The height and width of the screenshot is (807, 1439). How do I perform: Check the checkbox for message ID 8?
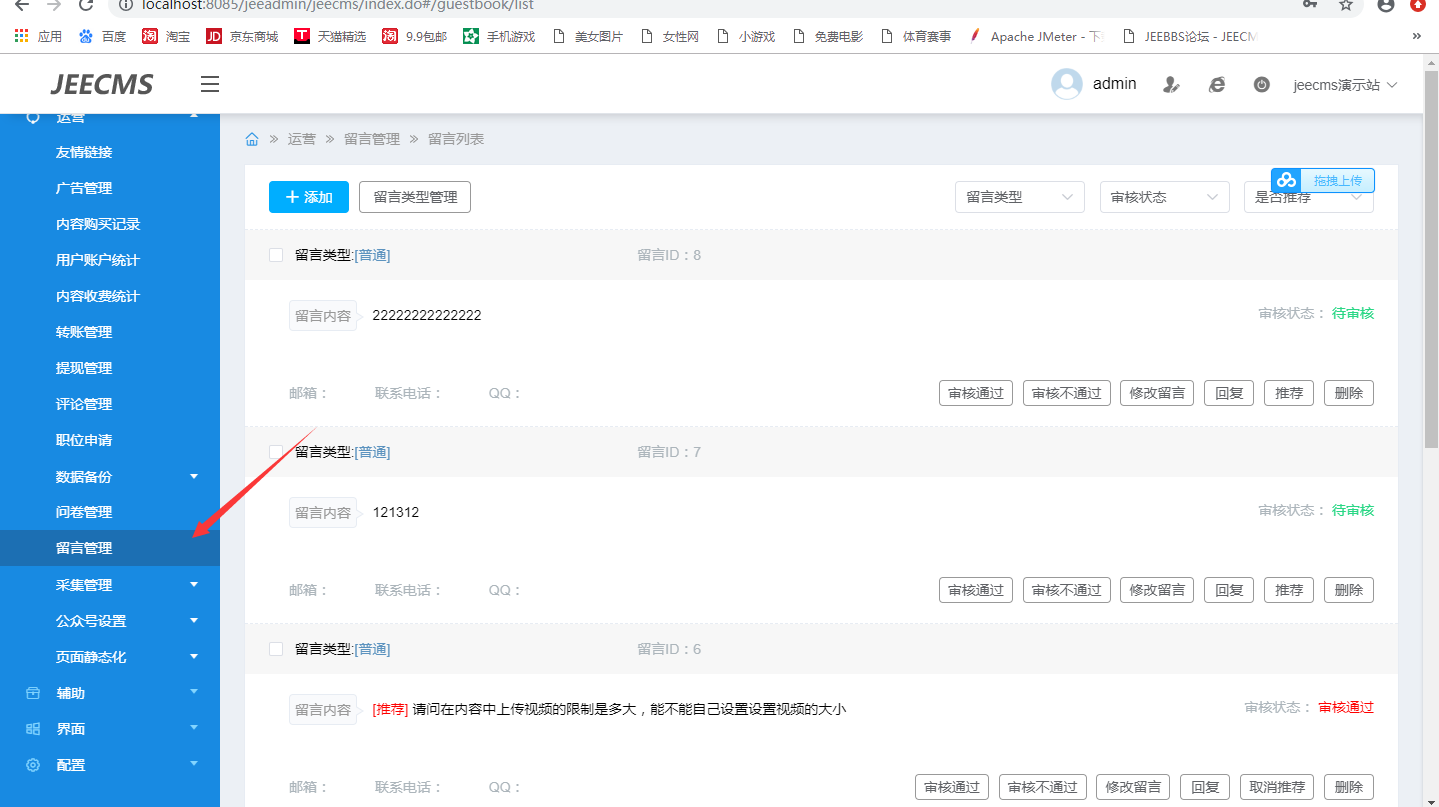[x=276, y=255]
